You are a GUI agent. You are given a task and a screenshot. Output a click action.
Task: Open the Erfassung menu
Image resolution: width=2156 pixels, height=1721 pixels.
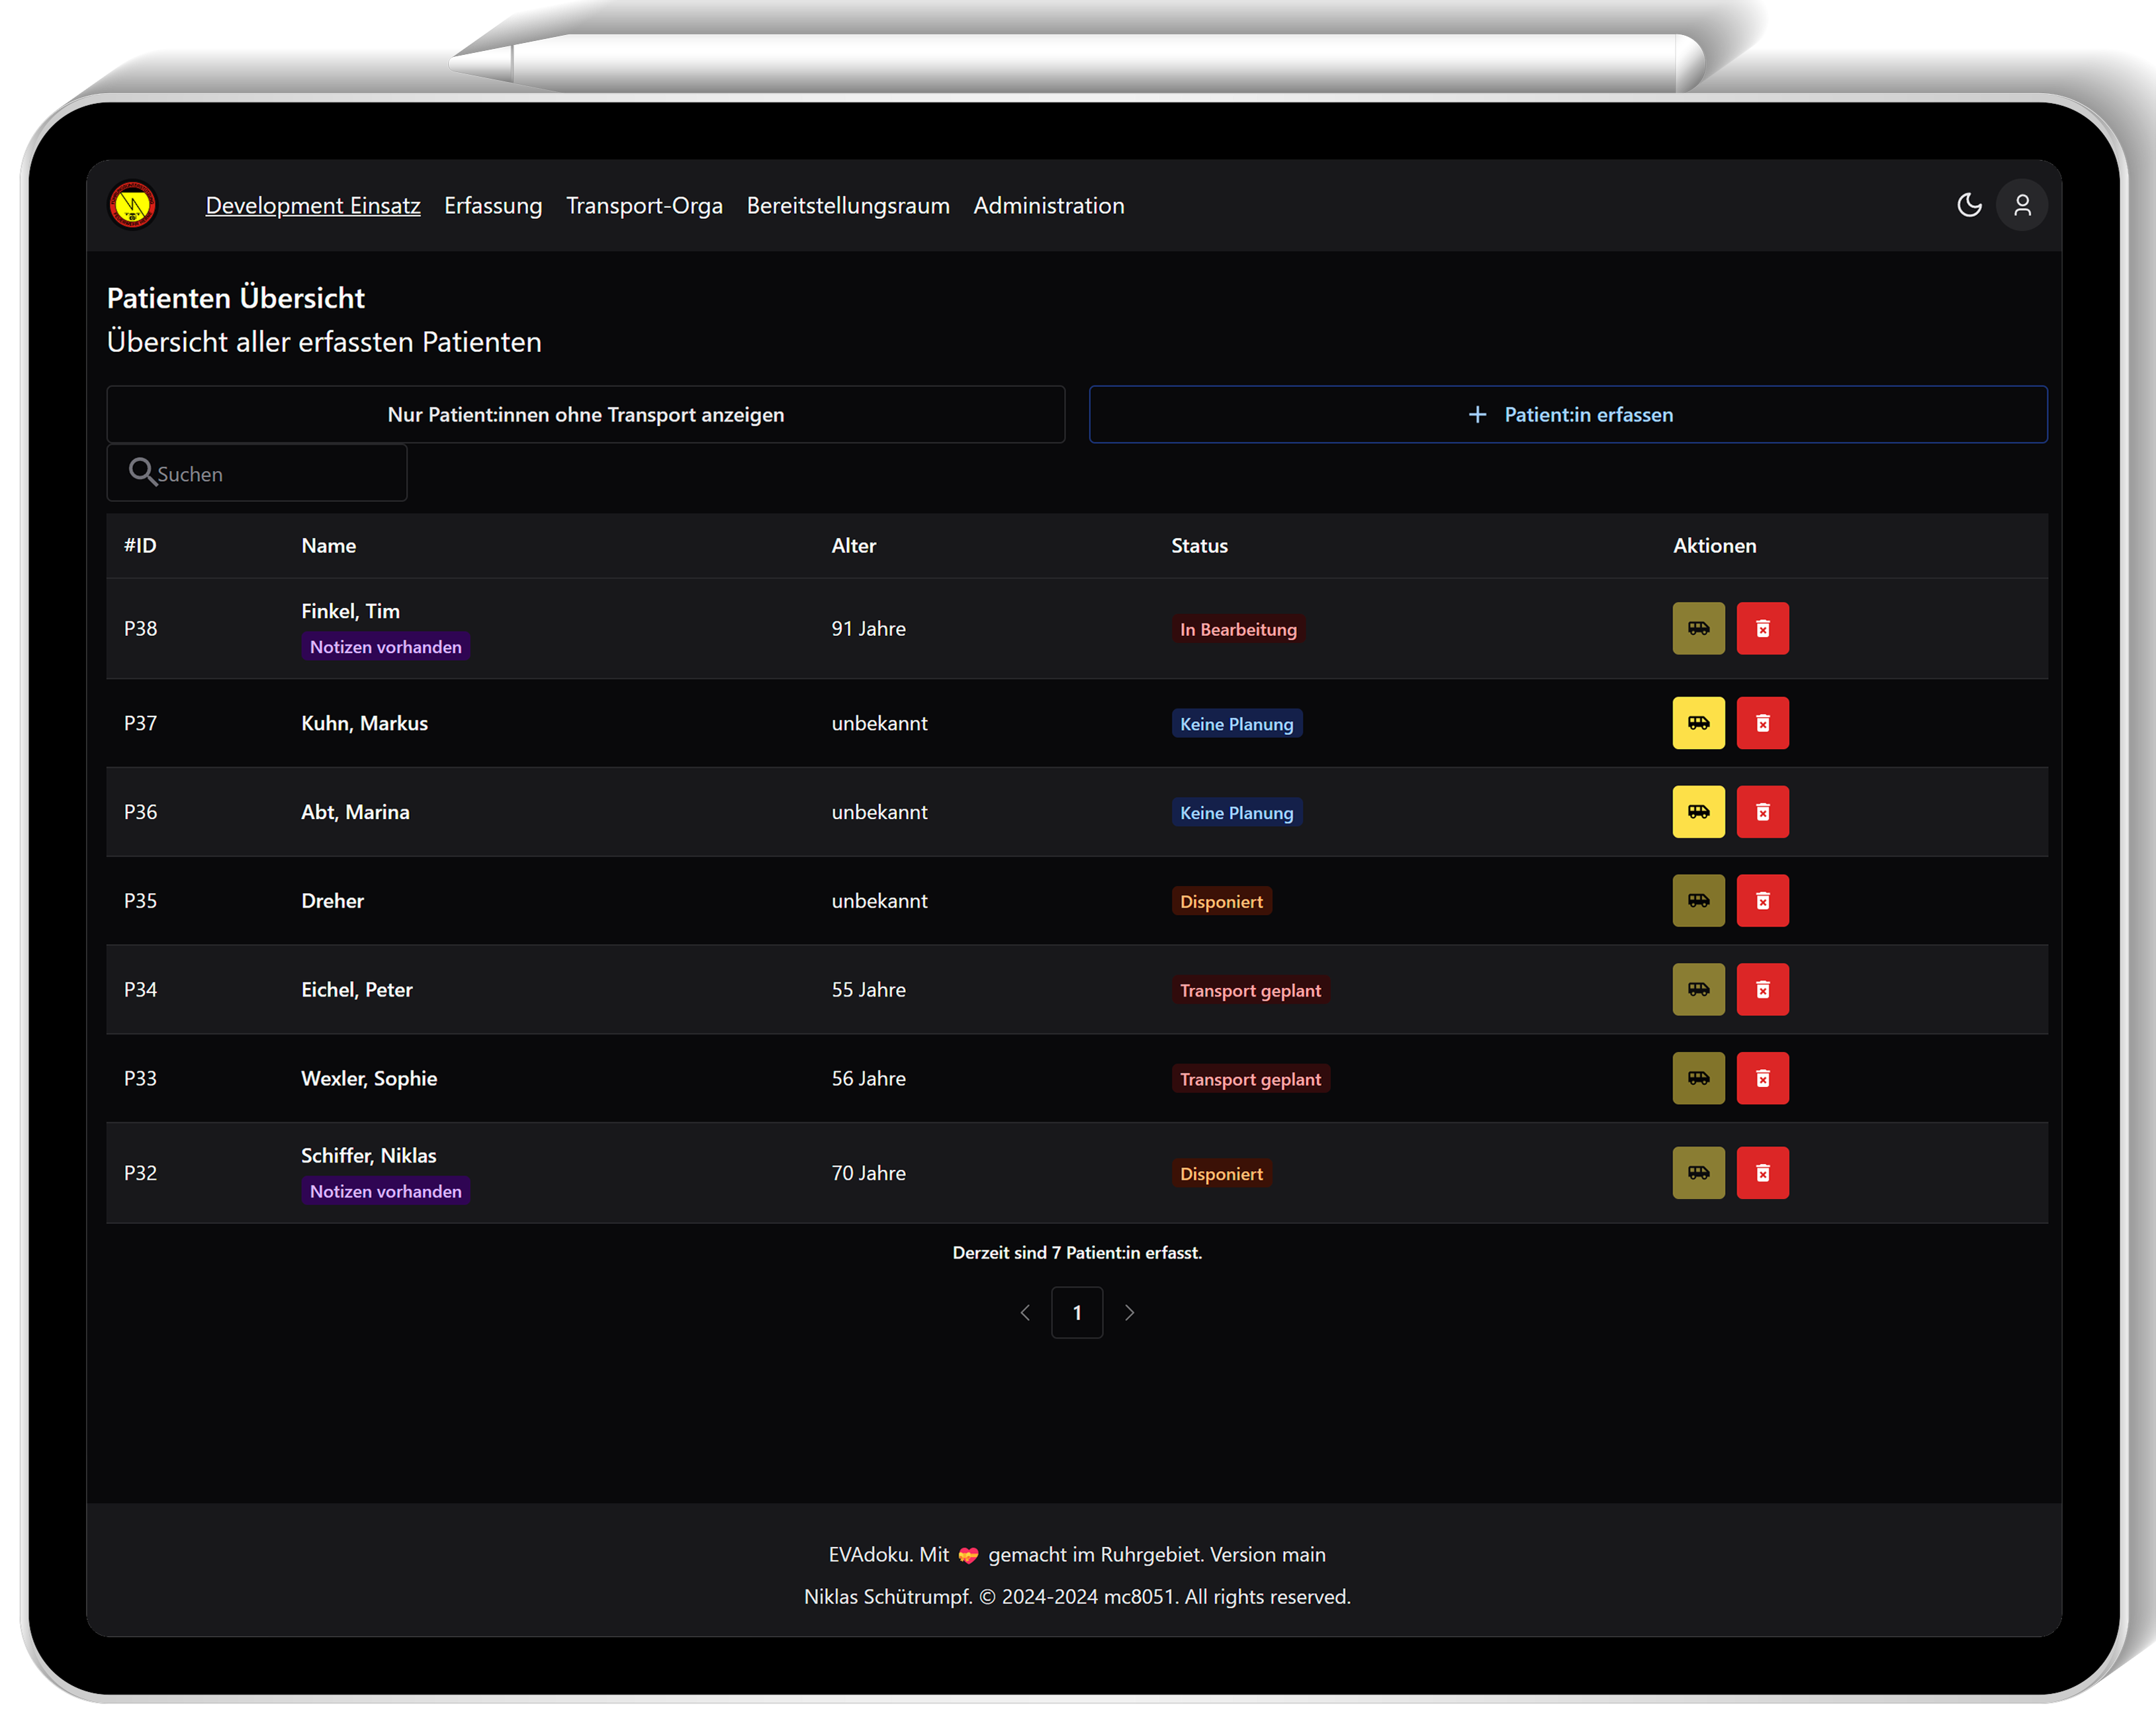point(493,205)
